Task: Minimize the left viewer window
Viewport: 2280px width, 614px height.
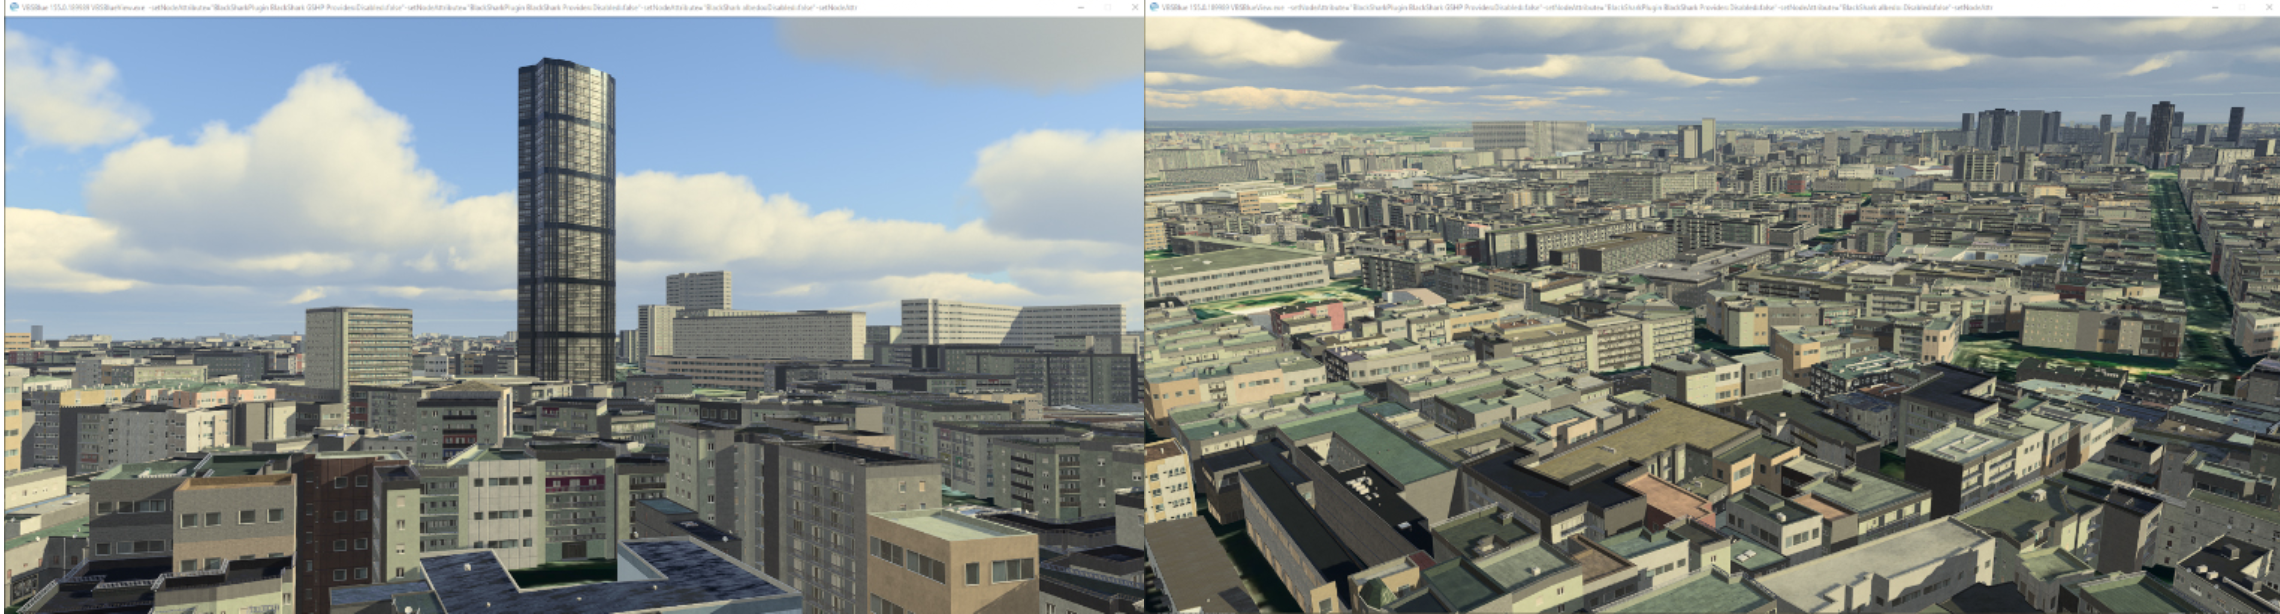Action: coord(1081,7)
